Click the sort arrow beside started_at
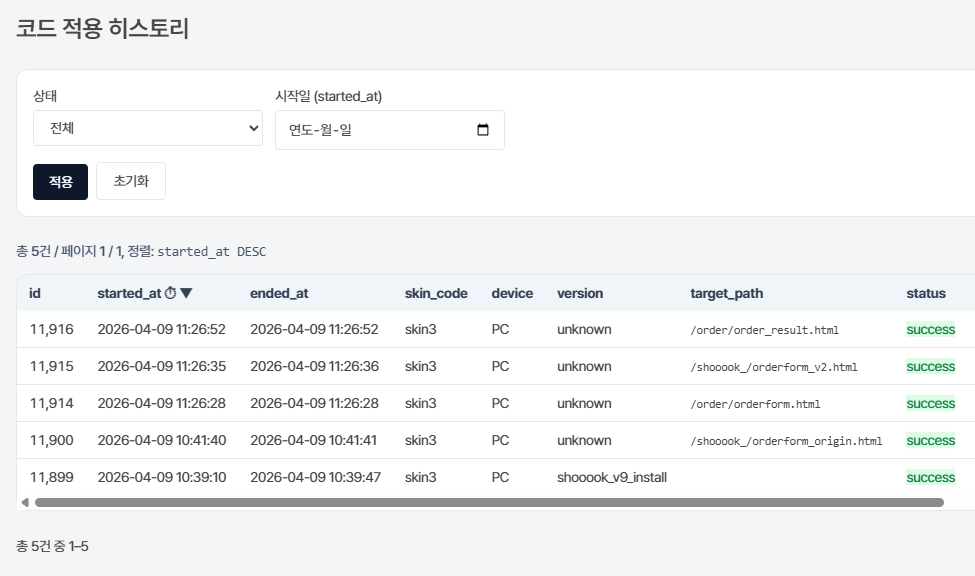This screenshot has height=576, width=975. point(186,293)
